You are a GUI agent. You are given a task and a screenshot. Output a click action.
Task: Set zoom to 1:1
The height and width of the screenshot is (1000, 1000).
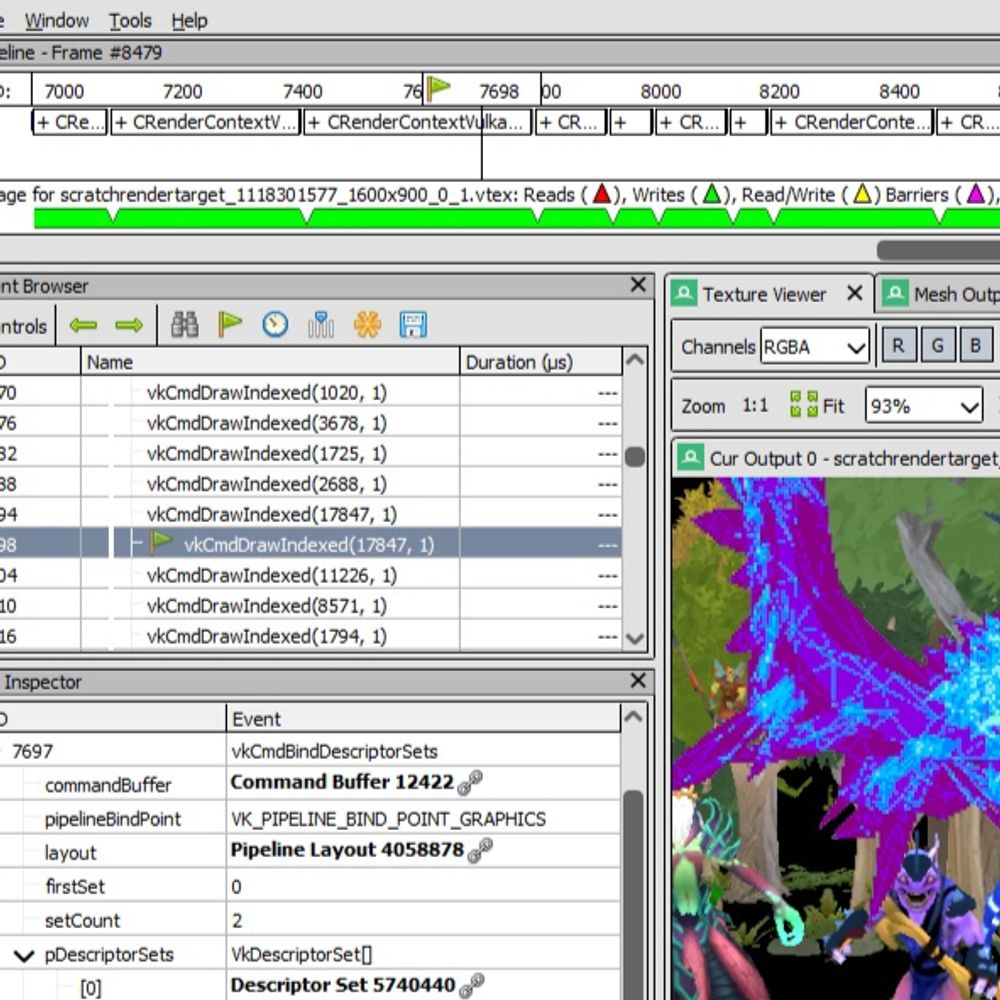click(x=755, y=406)
